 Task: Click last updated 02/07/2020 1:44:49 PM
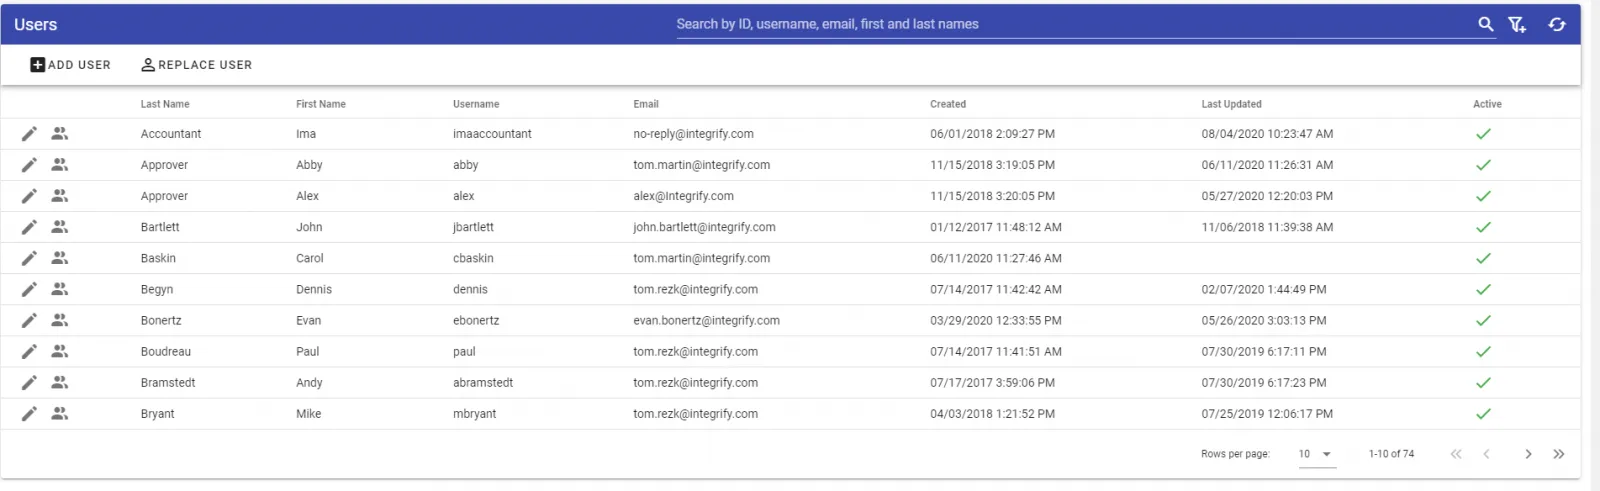coord(1264,289)
